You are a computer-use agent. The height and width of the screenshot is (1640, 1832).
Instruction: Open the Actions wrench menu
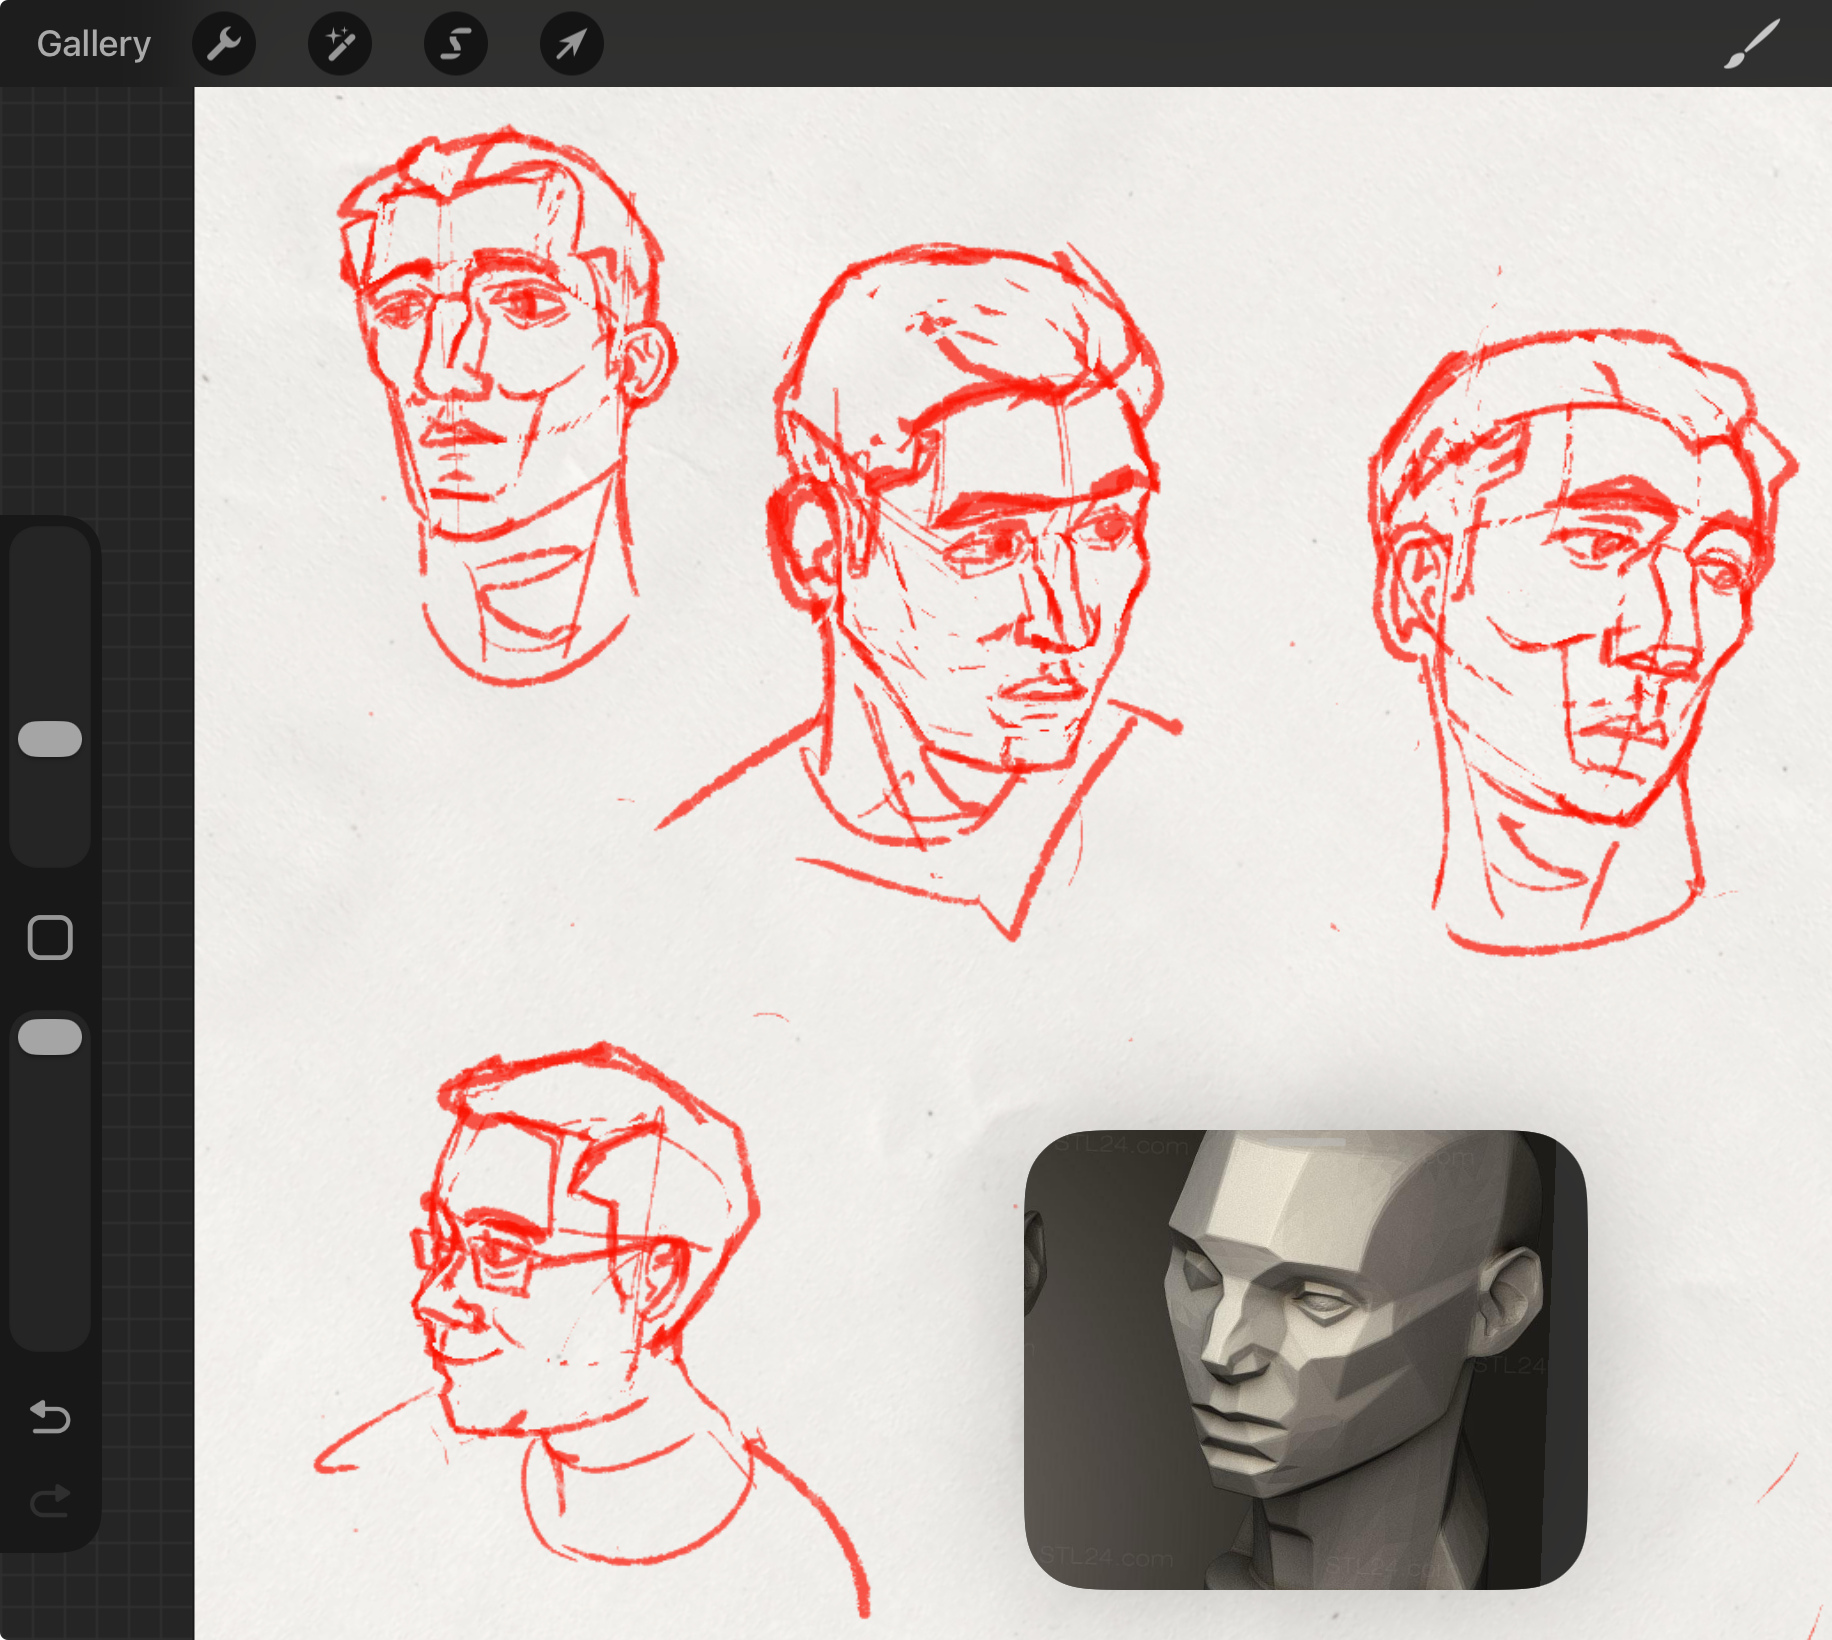(x=224, y=44)
